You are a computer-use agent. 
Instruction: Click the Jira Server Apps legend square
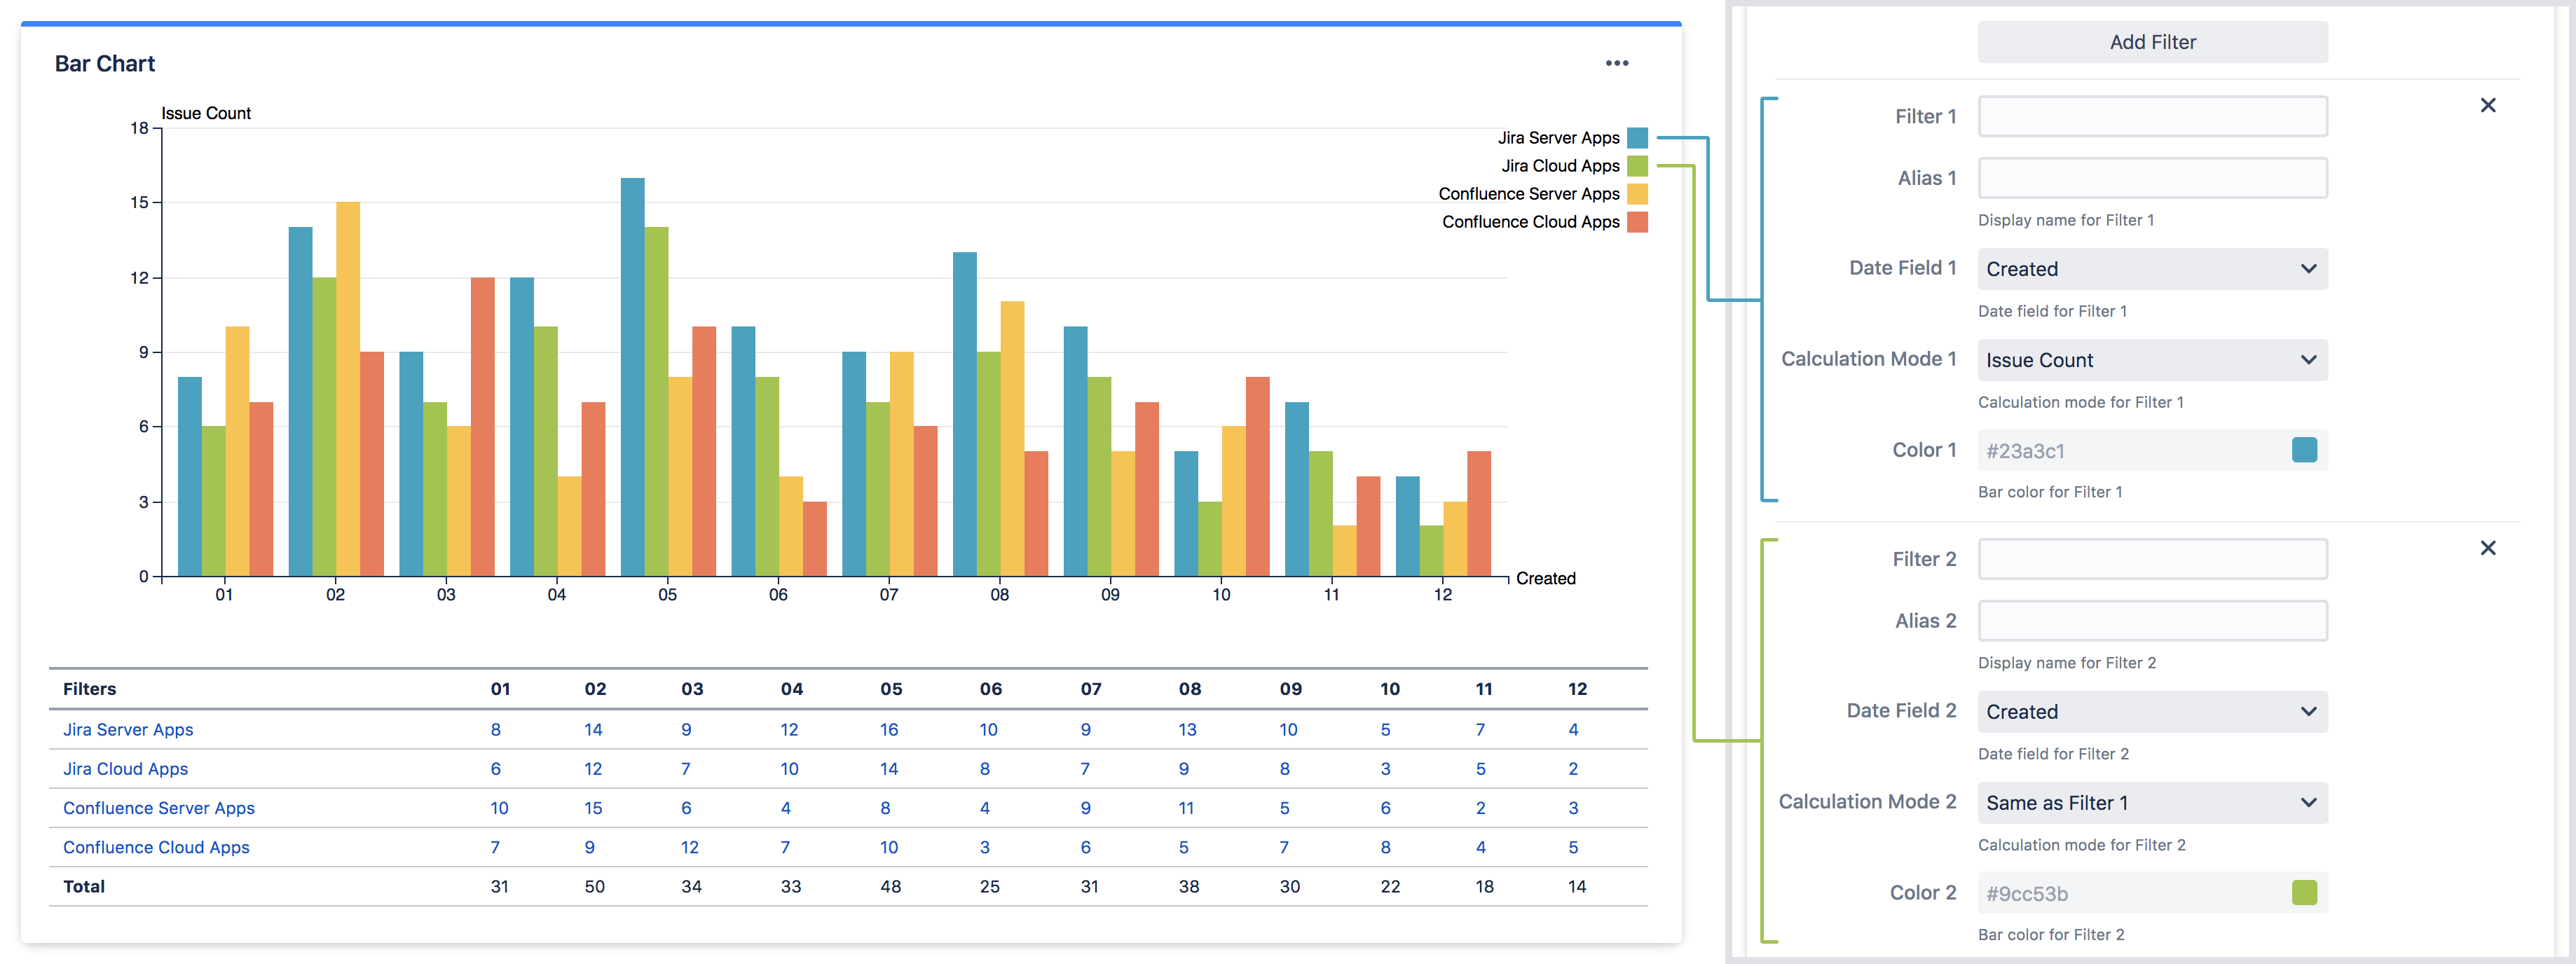[x=1637, y=138]
